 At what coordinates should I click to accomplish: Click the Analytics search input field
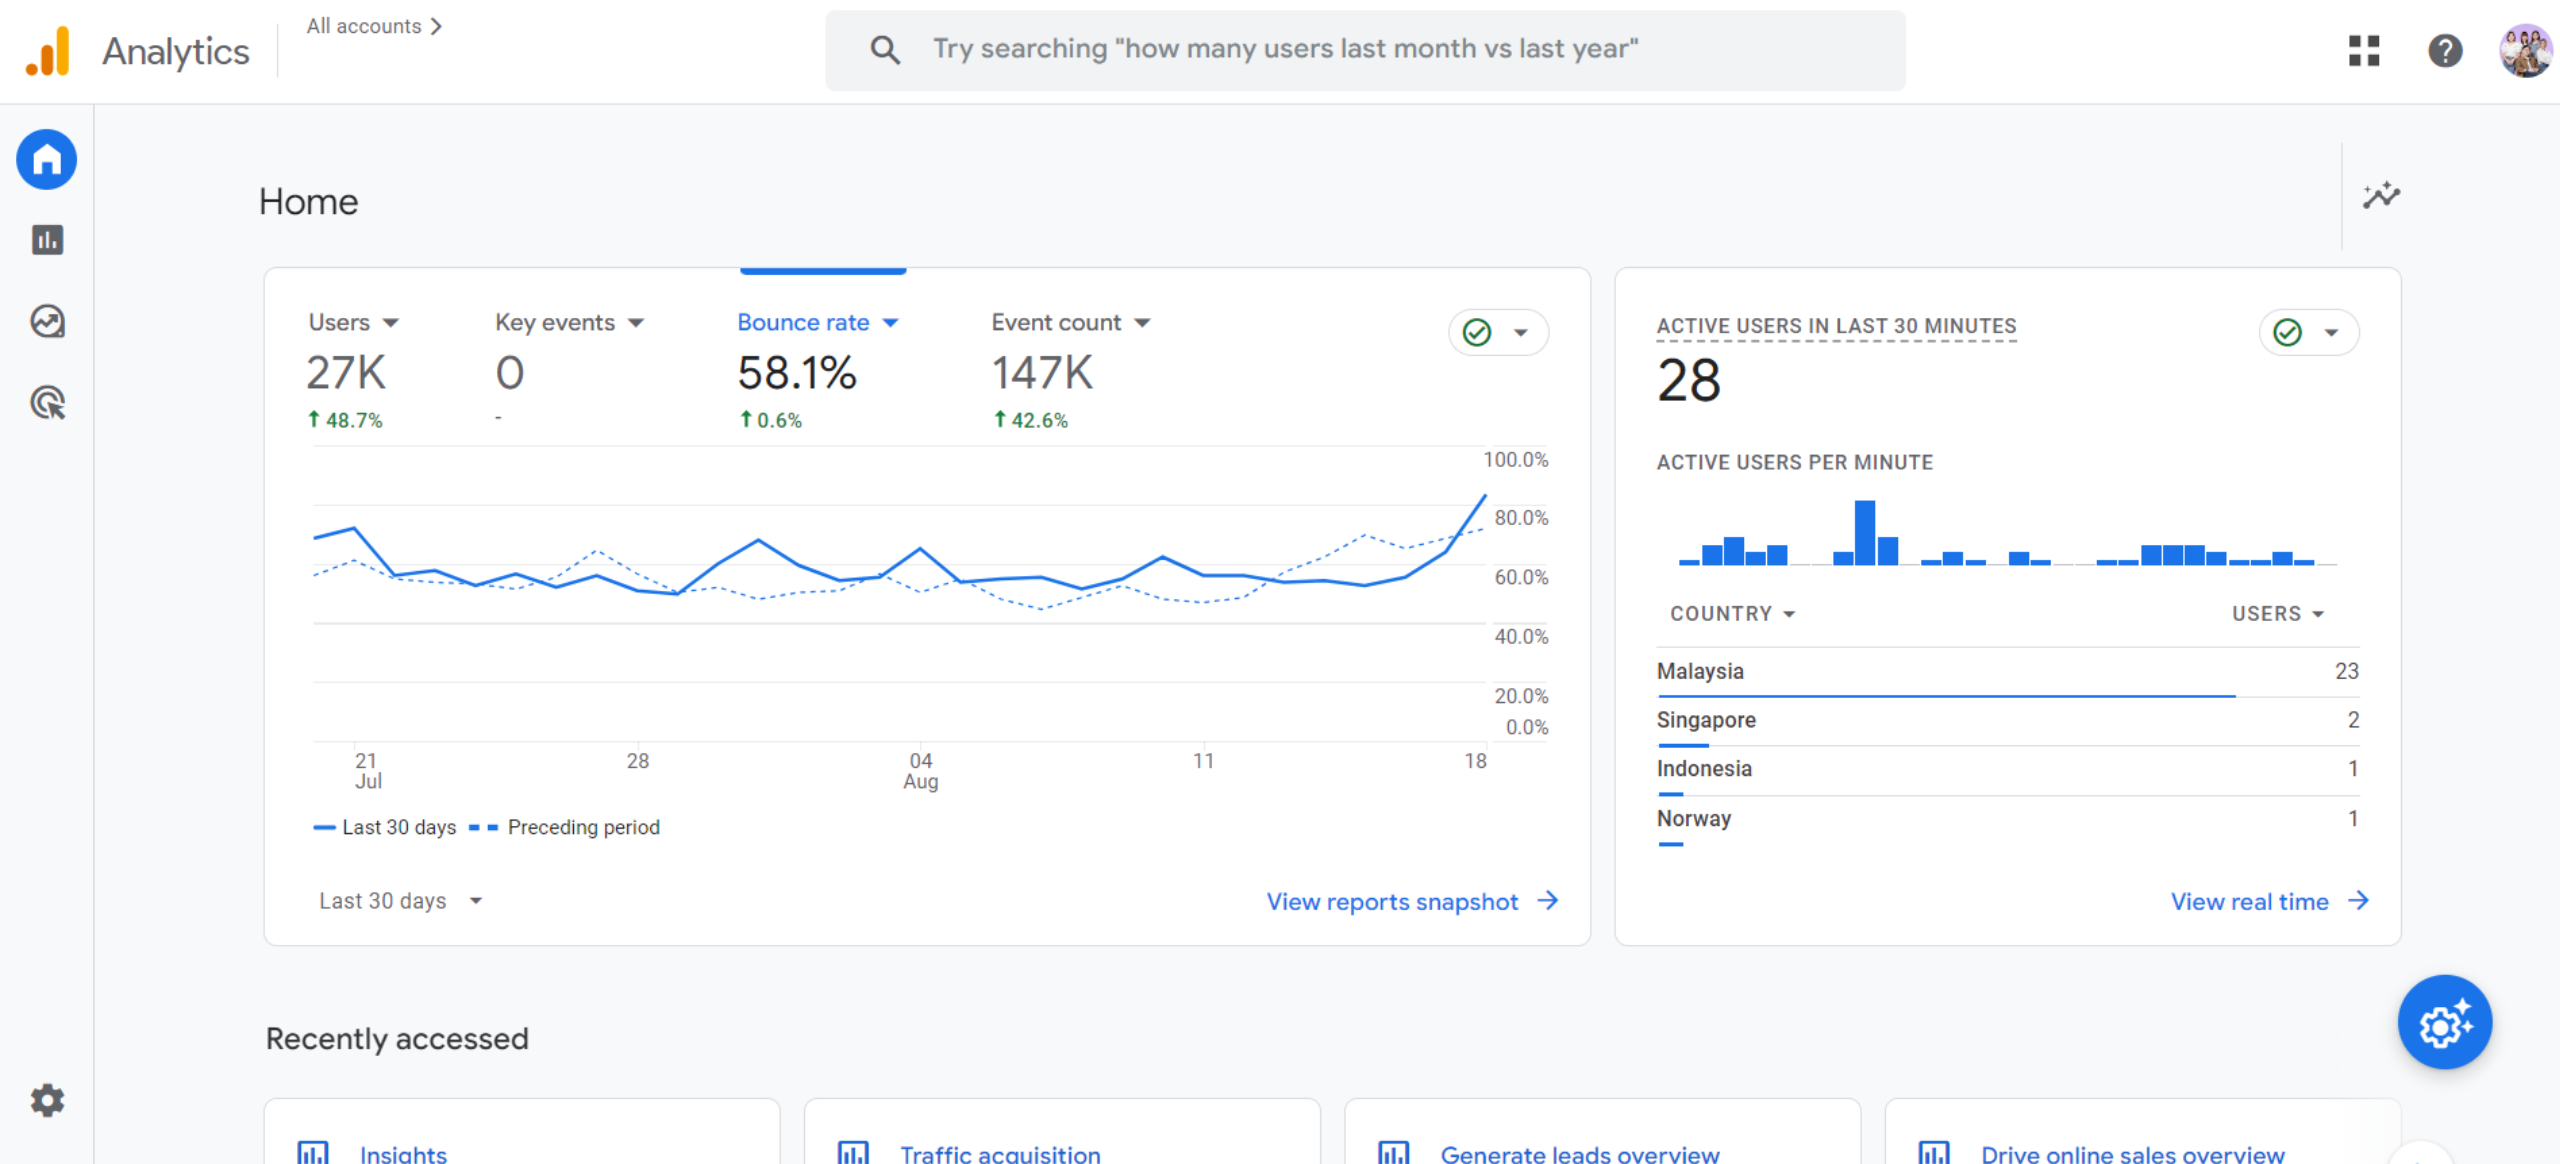tap(1365, 50)
